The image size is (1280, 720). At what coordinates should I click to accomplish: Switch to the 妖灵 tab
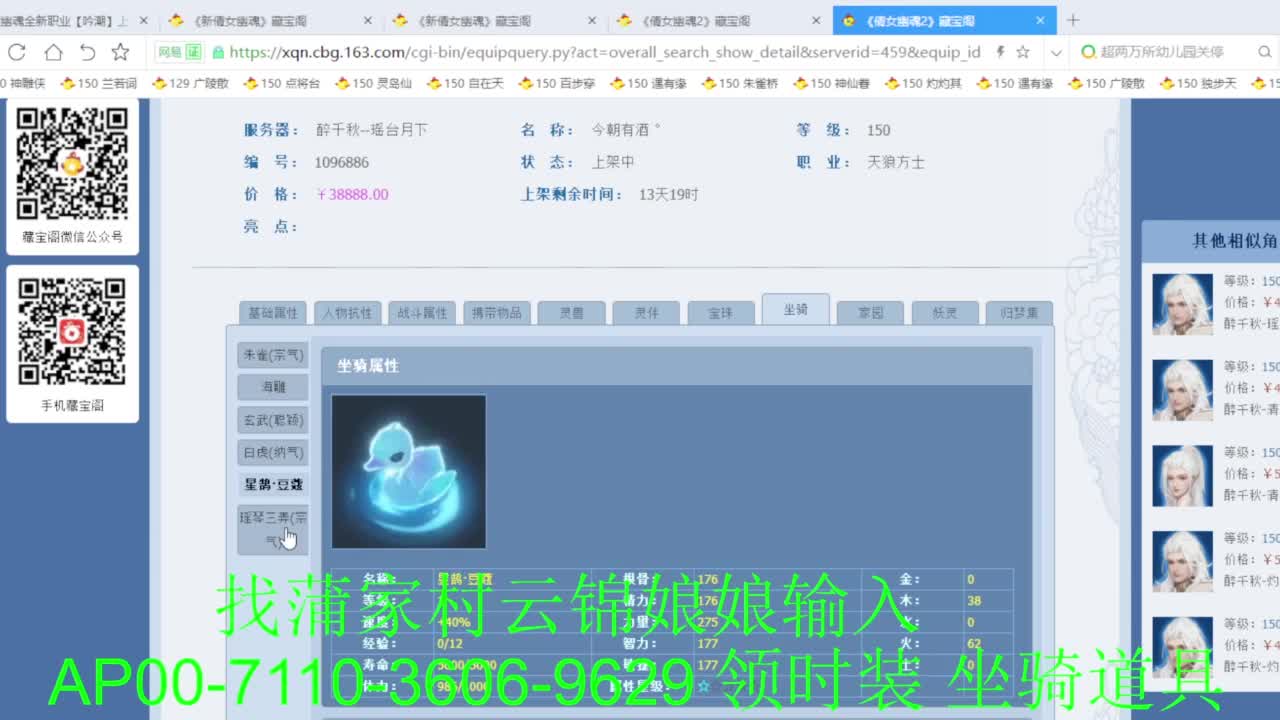click(x=945, y=313)
